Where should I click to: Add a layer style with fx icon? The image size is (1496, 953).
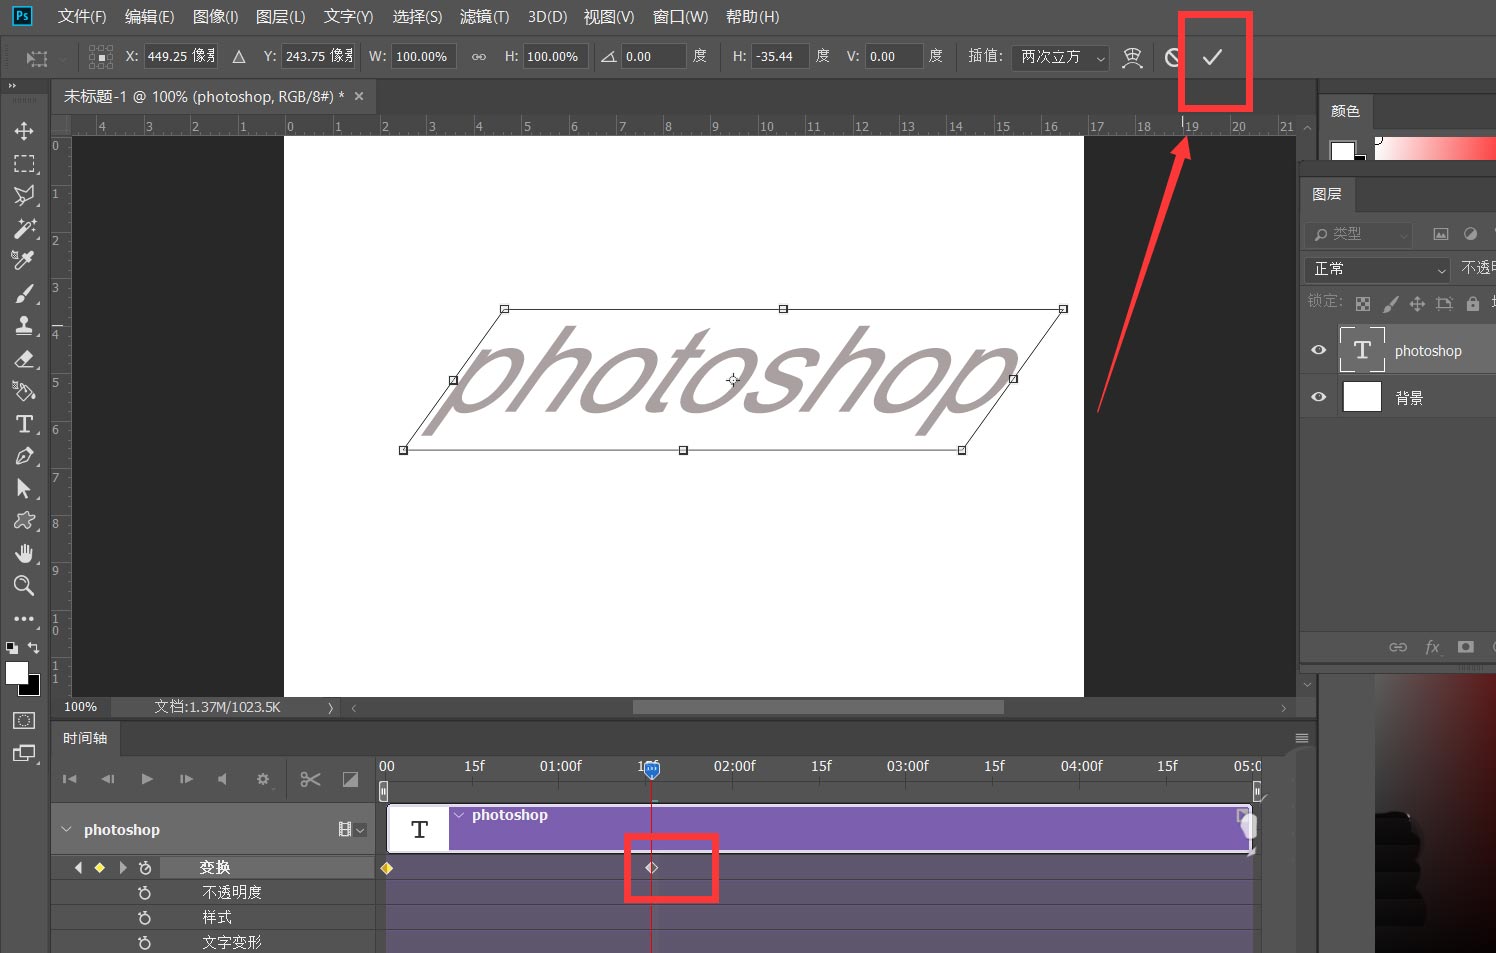pos(1432,647)
